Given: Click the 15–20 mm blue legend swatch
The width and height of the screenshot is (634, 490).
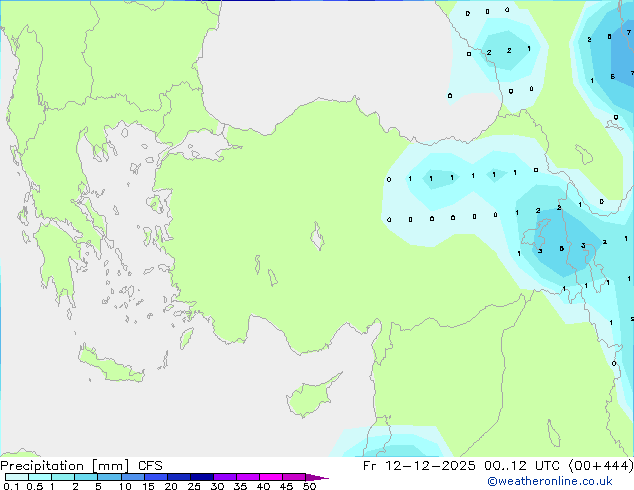Looking at the screenshot, I should [156, 477].
